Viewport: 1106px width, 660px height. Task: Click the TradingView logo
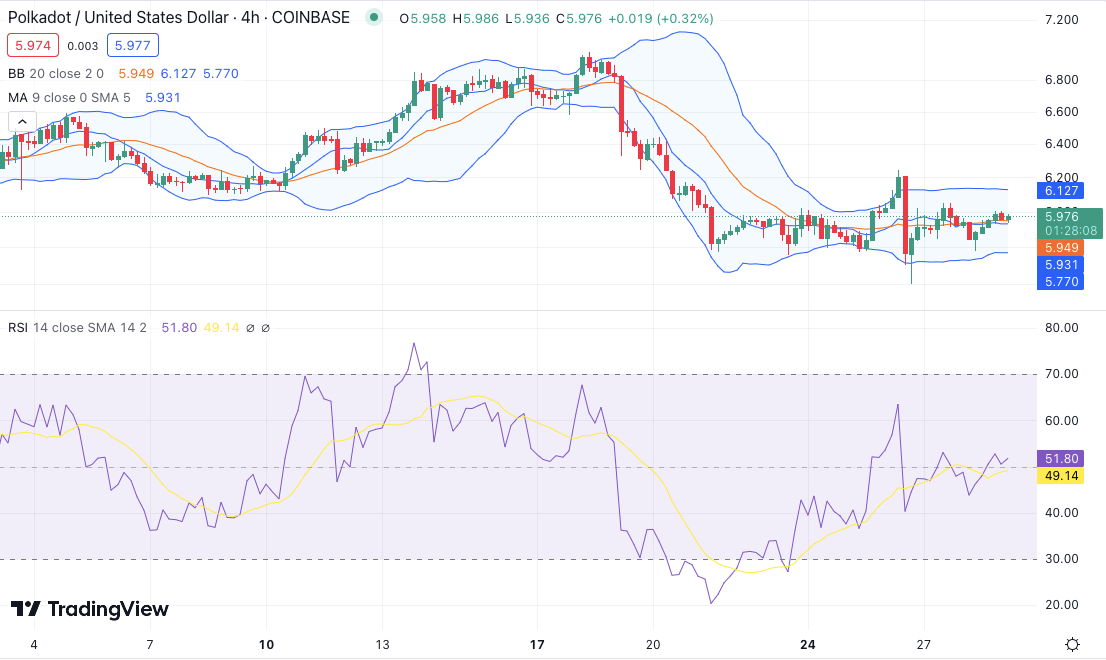point(90,609)
